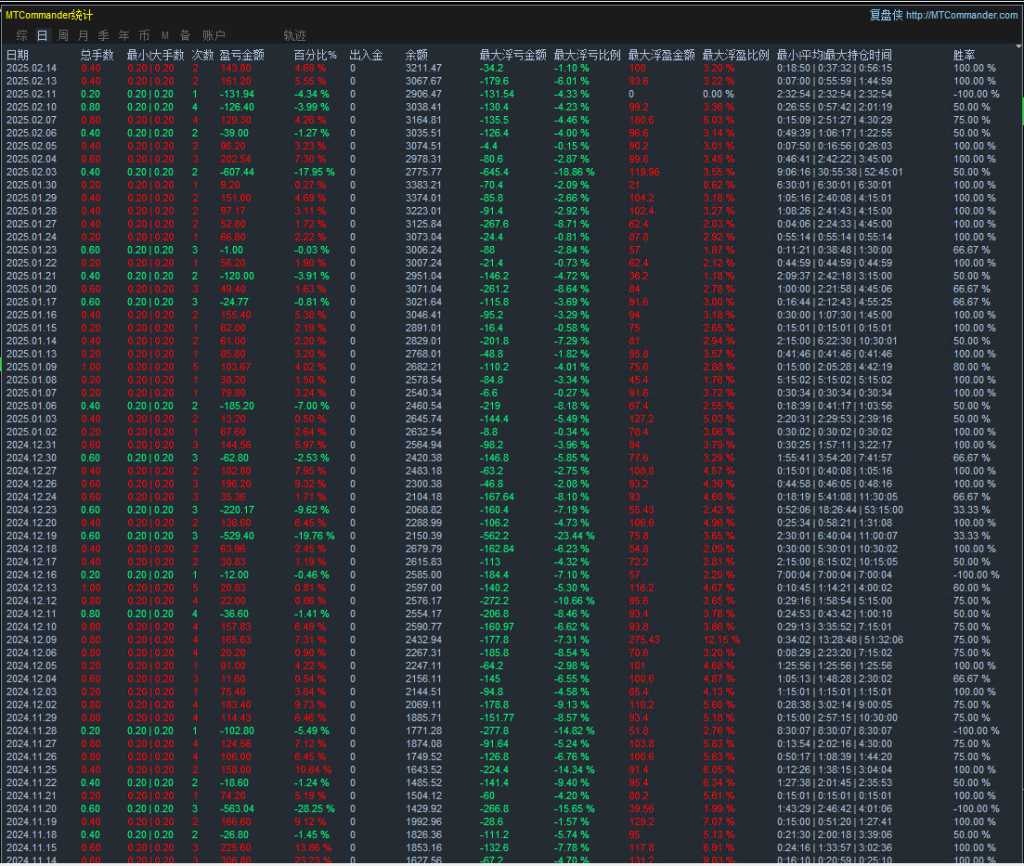Open the 周 (weekly) statistics tab

click(x=64, y=35)
